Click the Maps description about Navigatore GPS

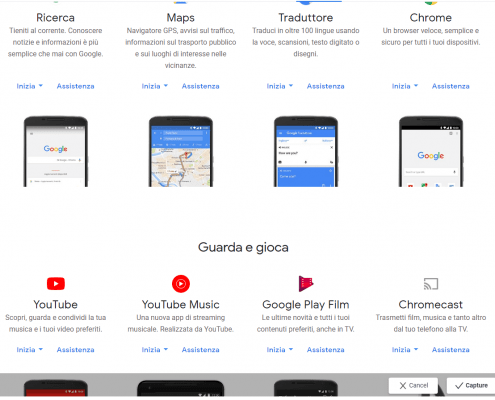tap(181, 48)
